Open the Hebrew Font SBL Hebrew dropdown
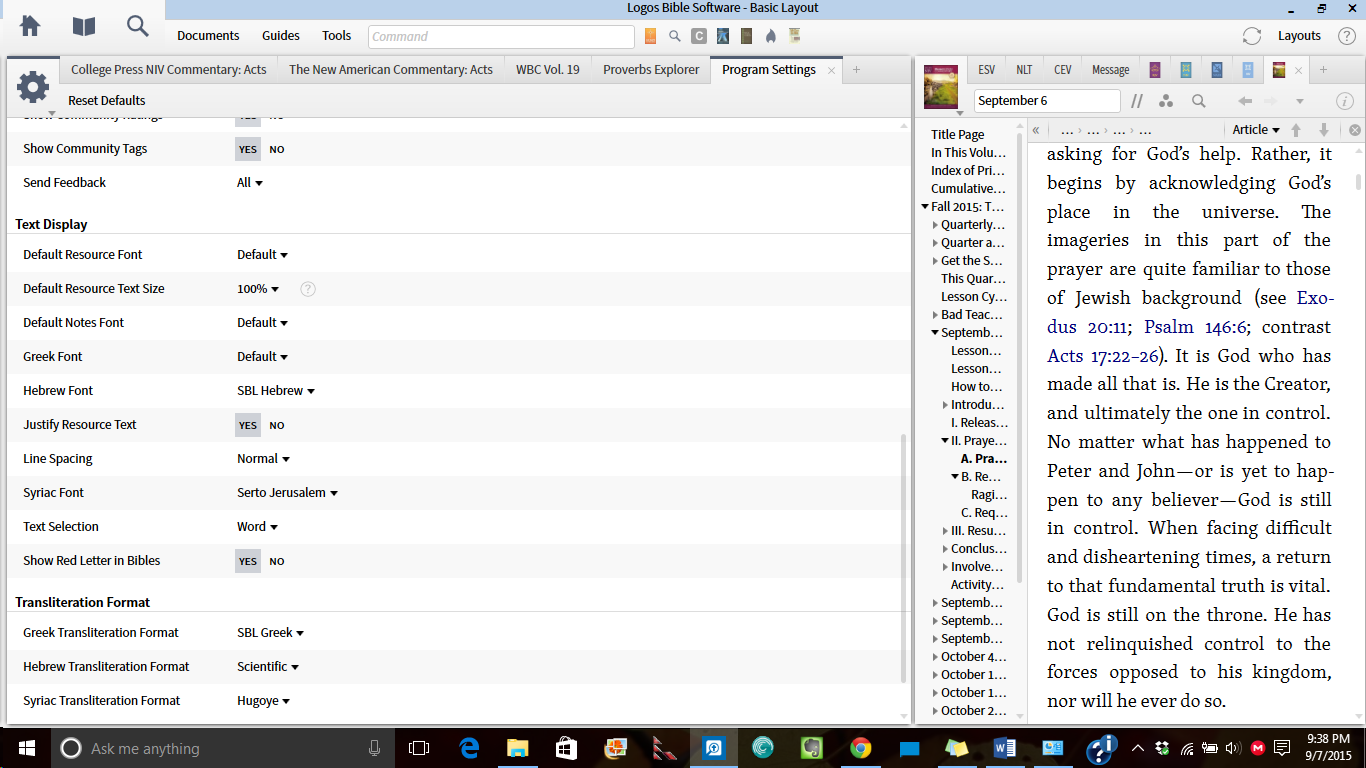The image size is (1366, 768). coord(276,391)
